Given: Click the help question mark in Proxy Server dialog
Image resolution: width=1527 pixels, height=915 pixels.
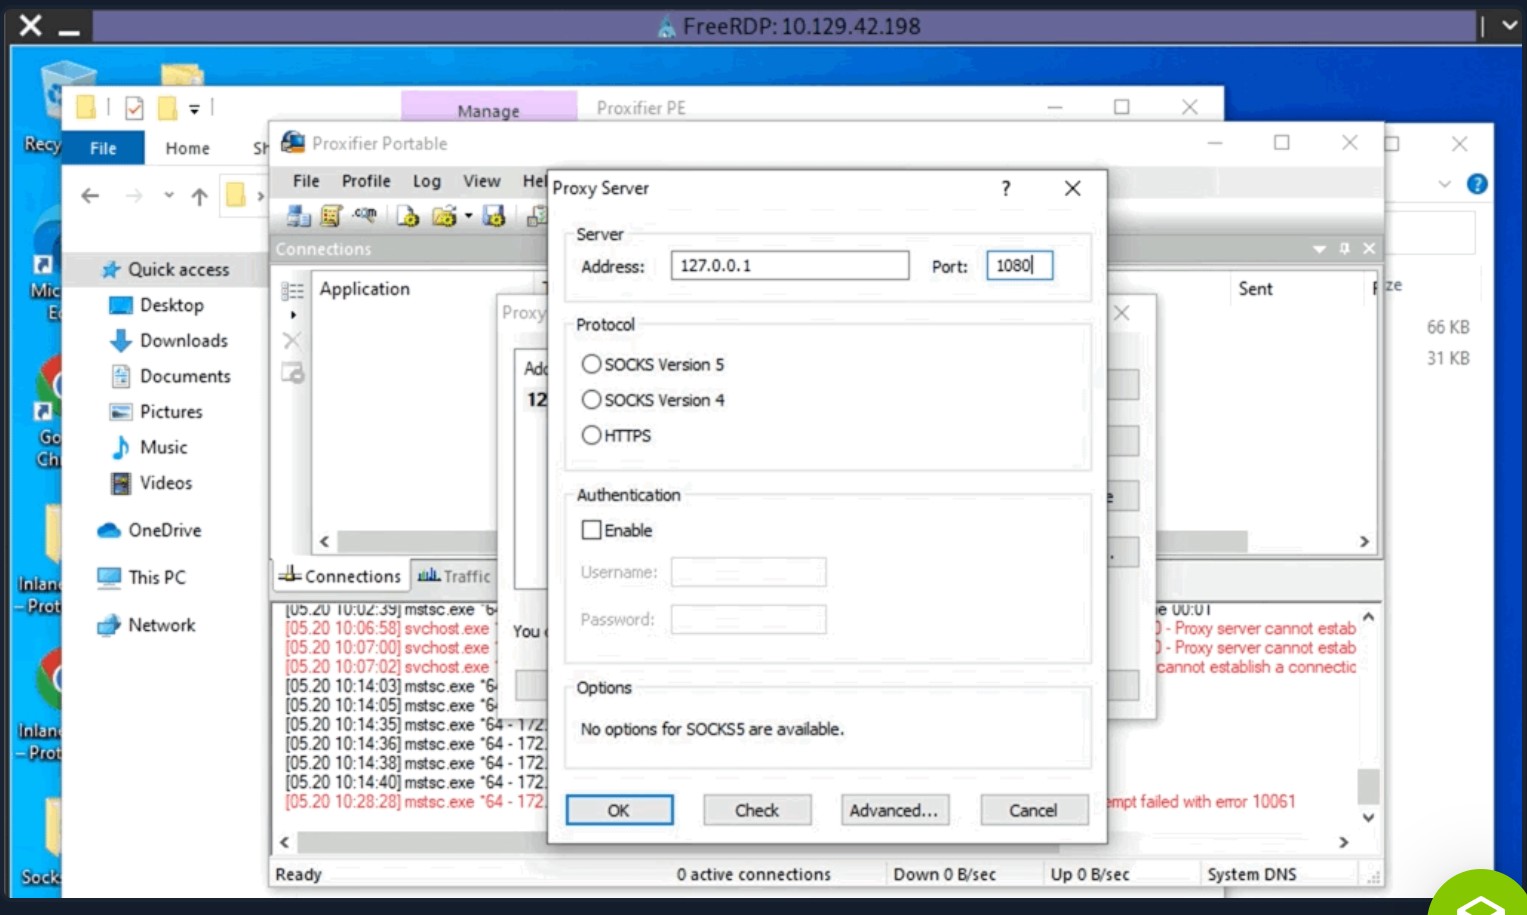Looking at the screenshot, I should pos(1006,188).
